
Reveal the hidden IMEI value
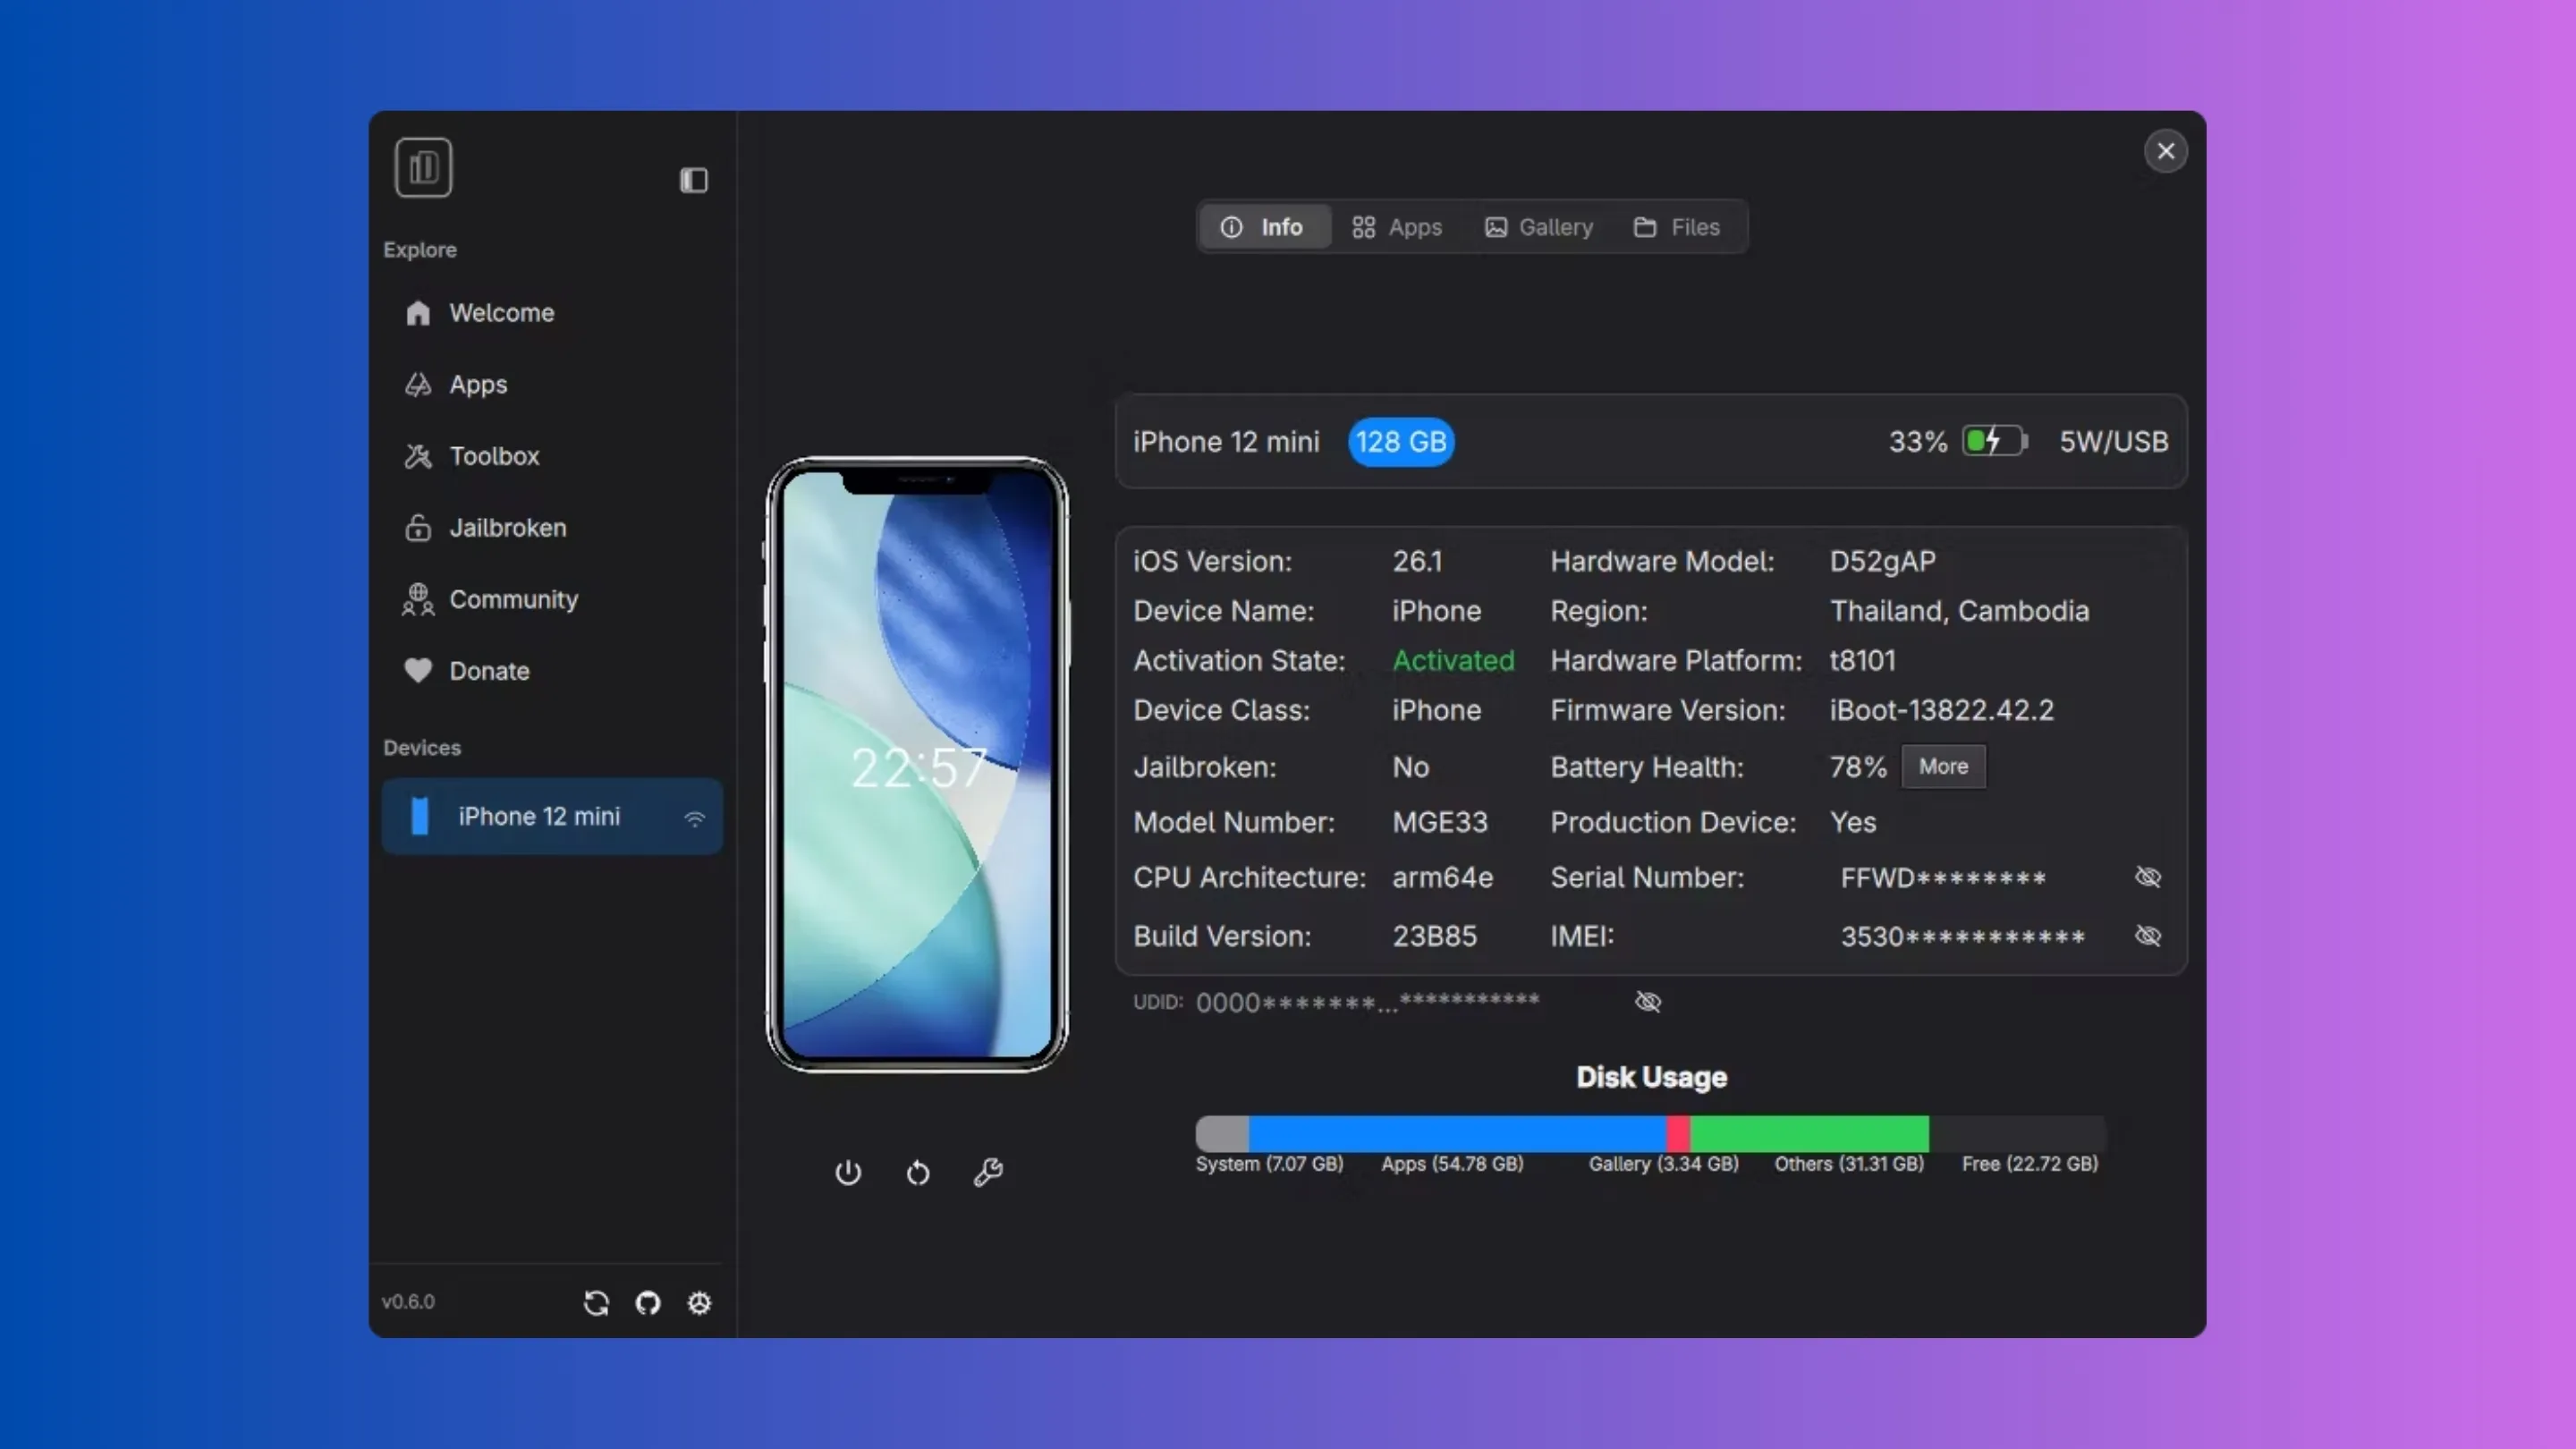pyautogui.click(x=2147, y=937)
